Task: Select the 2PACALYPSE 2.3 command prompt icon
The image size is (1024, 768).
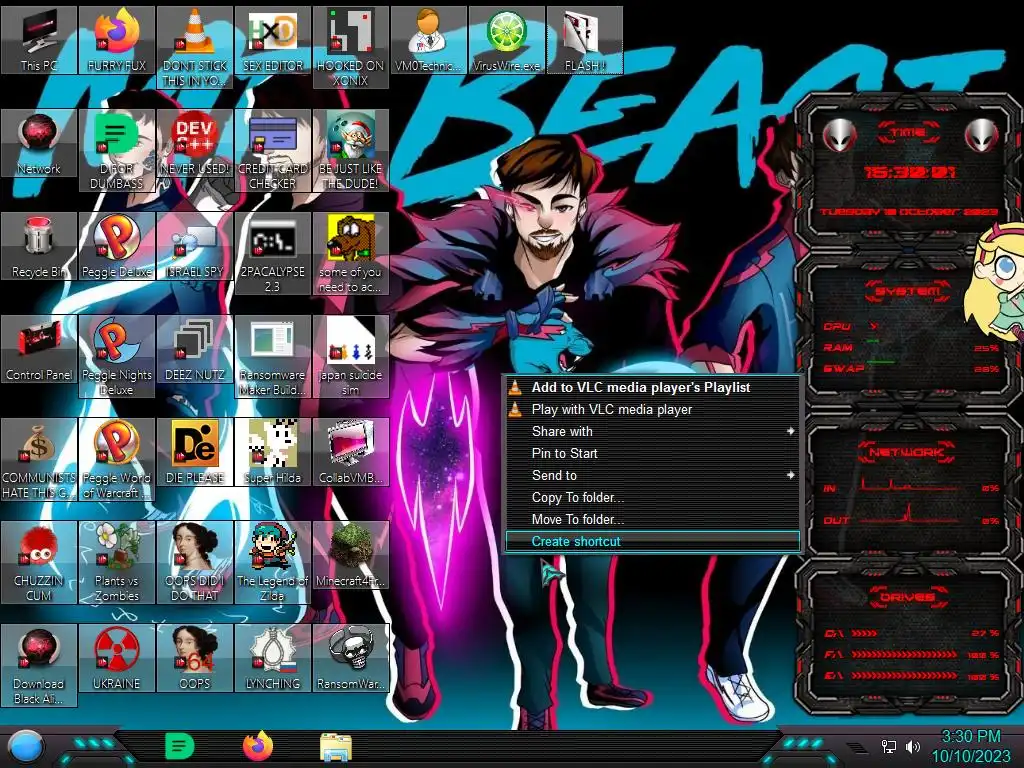Action: tap(272, 253)
